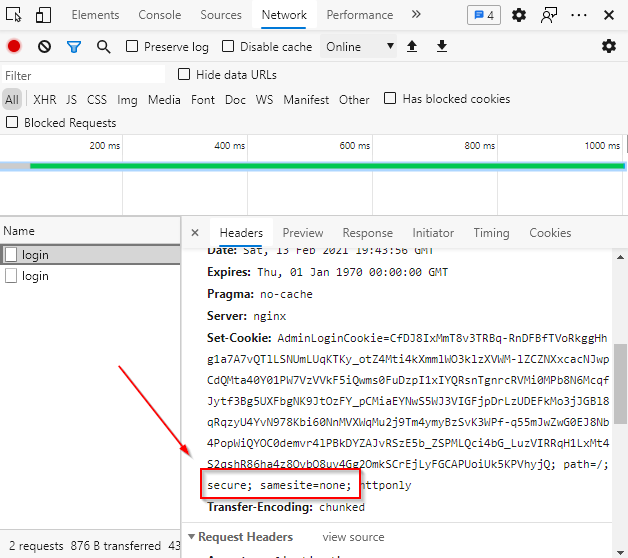
Task: Open the Headers detail tab
Action: pos(241,233)
